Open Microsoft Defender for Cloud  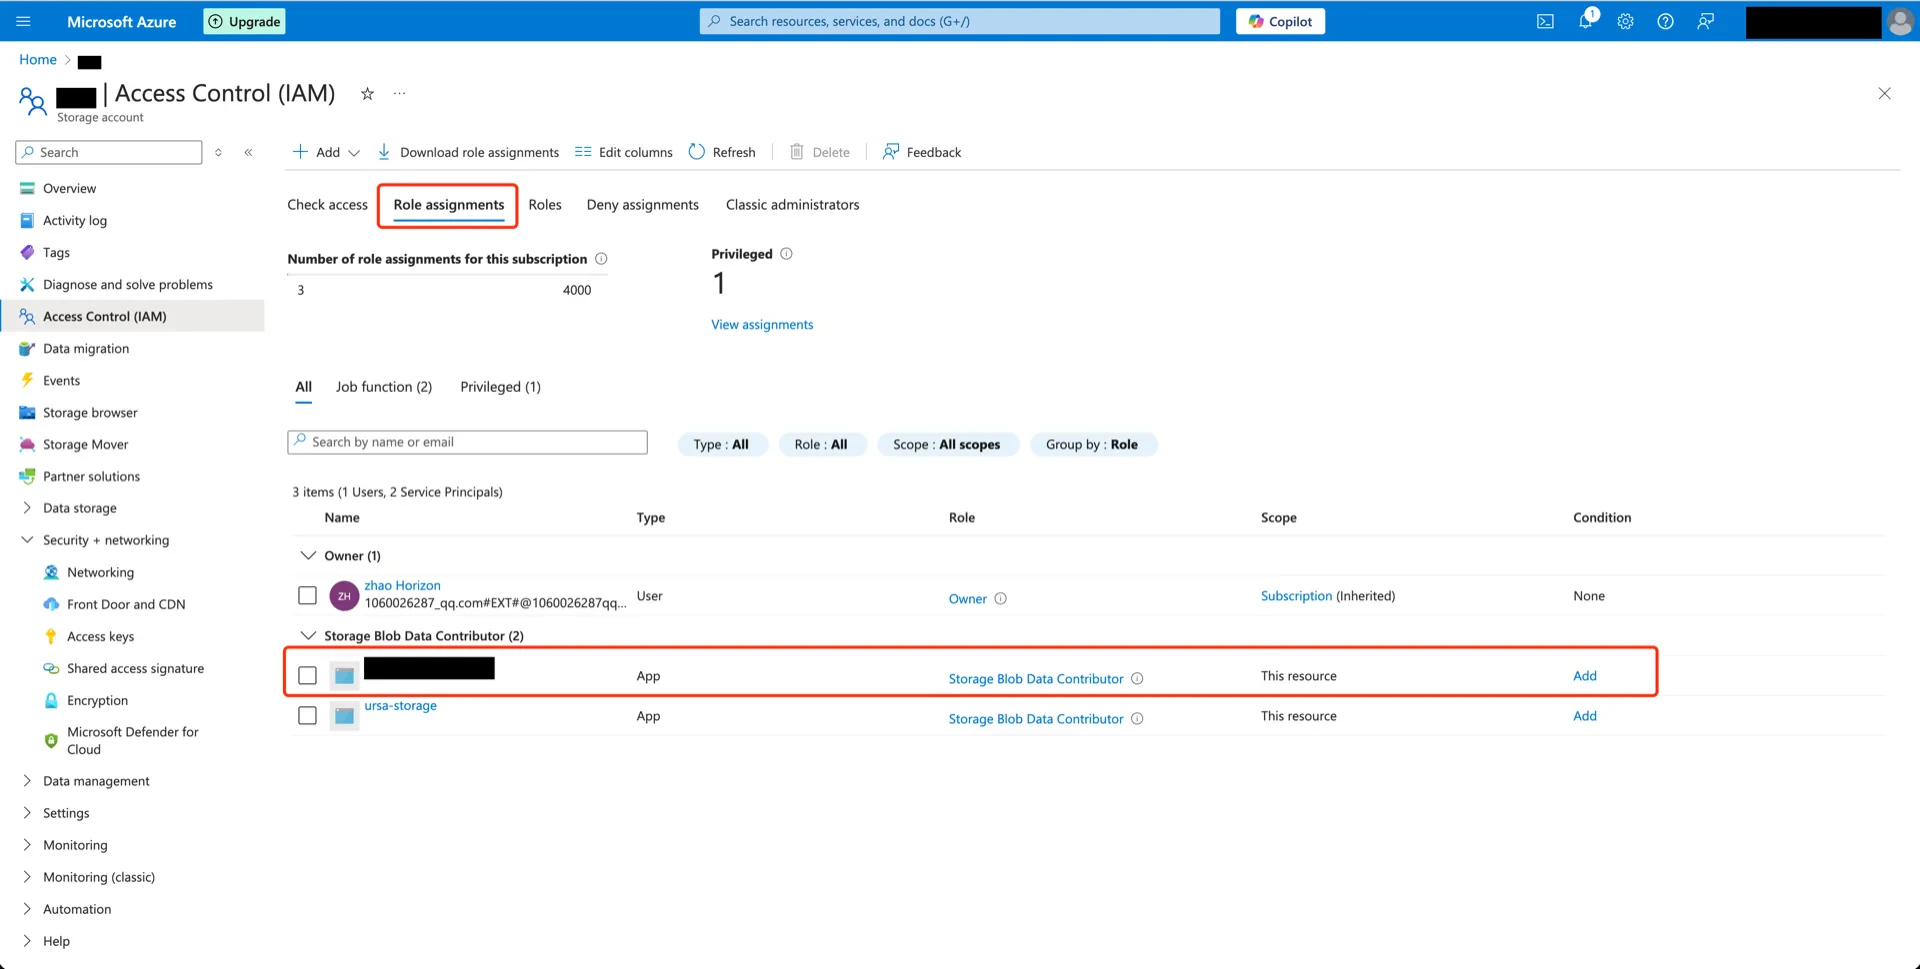132,740
